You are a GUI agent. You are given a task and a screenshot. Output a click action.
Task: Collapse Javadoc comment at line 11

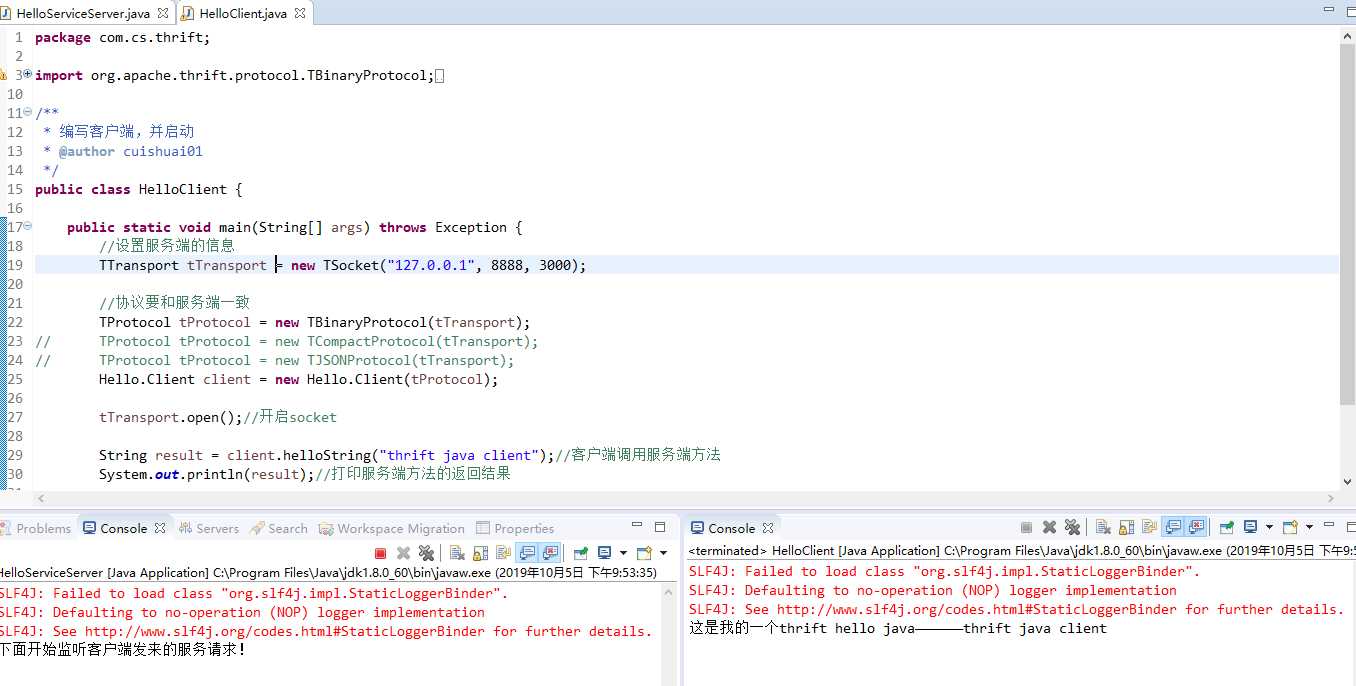[x=27, y=113]
